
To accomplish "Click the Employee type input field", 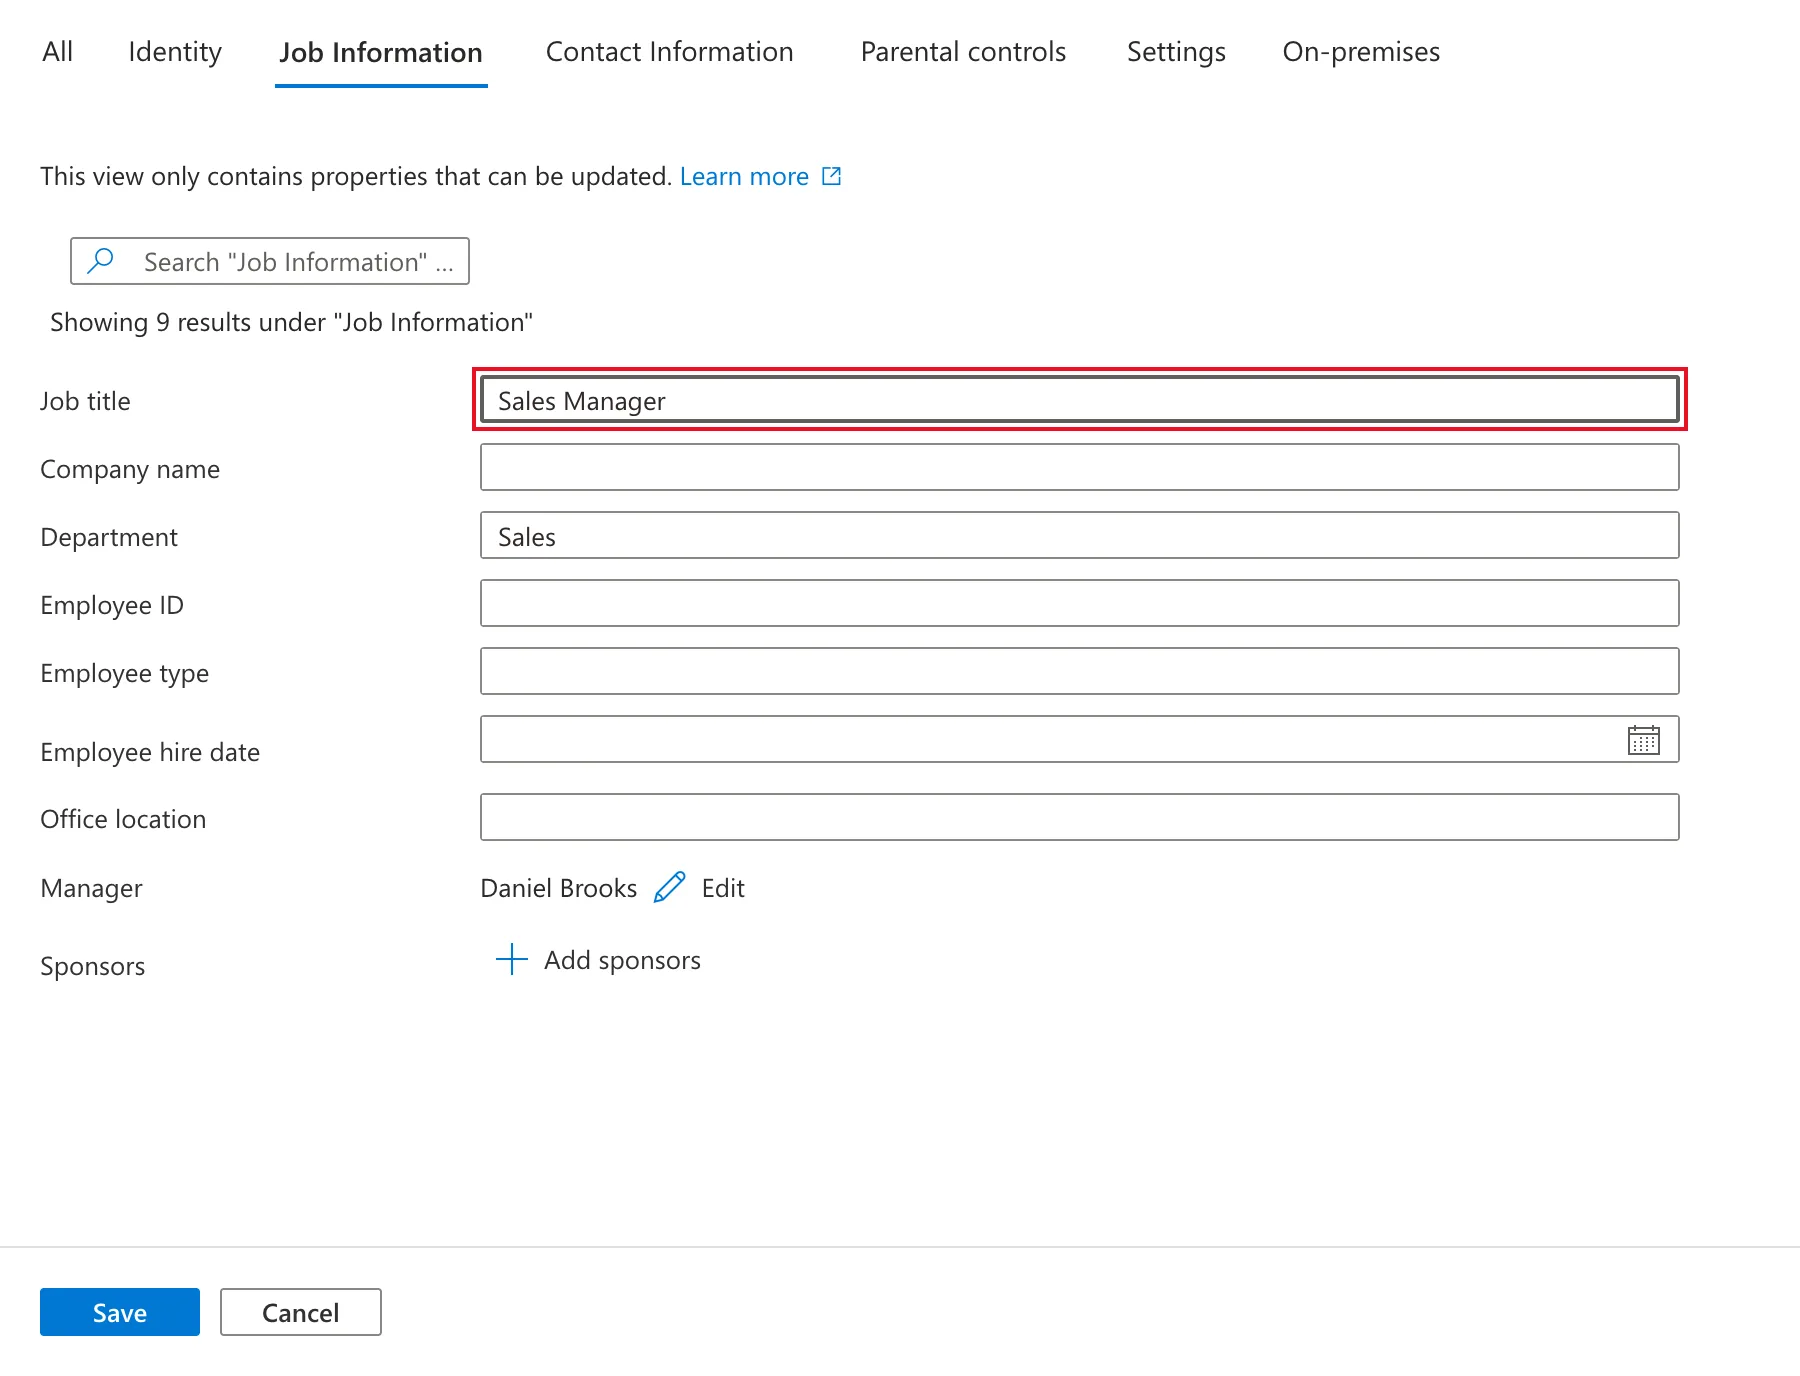I will (1080, 671).
